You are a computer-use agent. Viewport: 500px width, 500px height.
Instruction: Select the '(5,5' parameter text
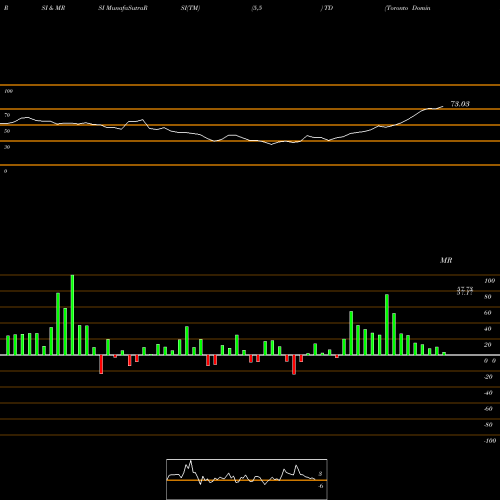coord(257,8)
